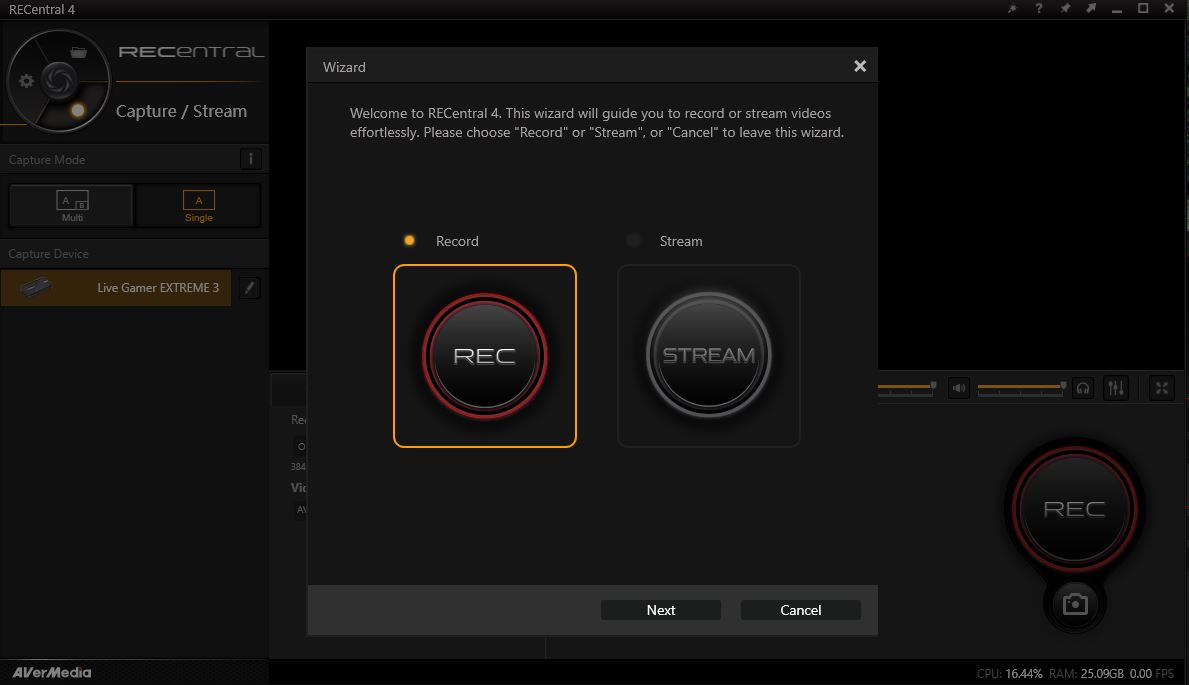1189x685 pixels.
Task: Click the CPU usage 16.44% readout
Action: tap(1009, 674)
